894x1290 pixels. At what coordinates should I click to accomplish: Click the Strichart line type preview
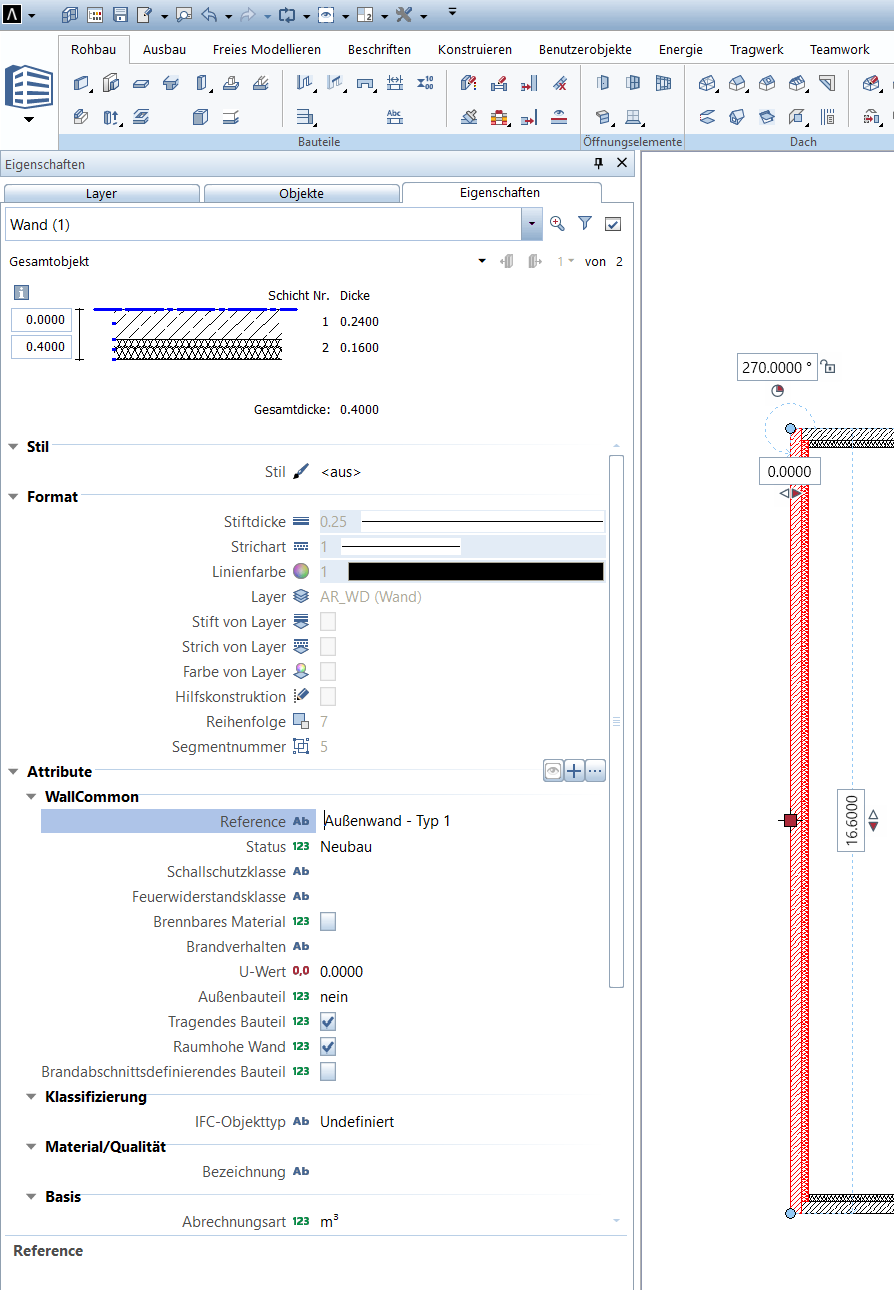[401, 547]
